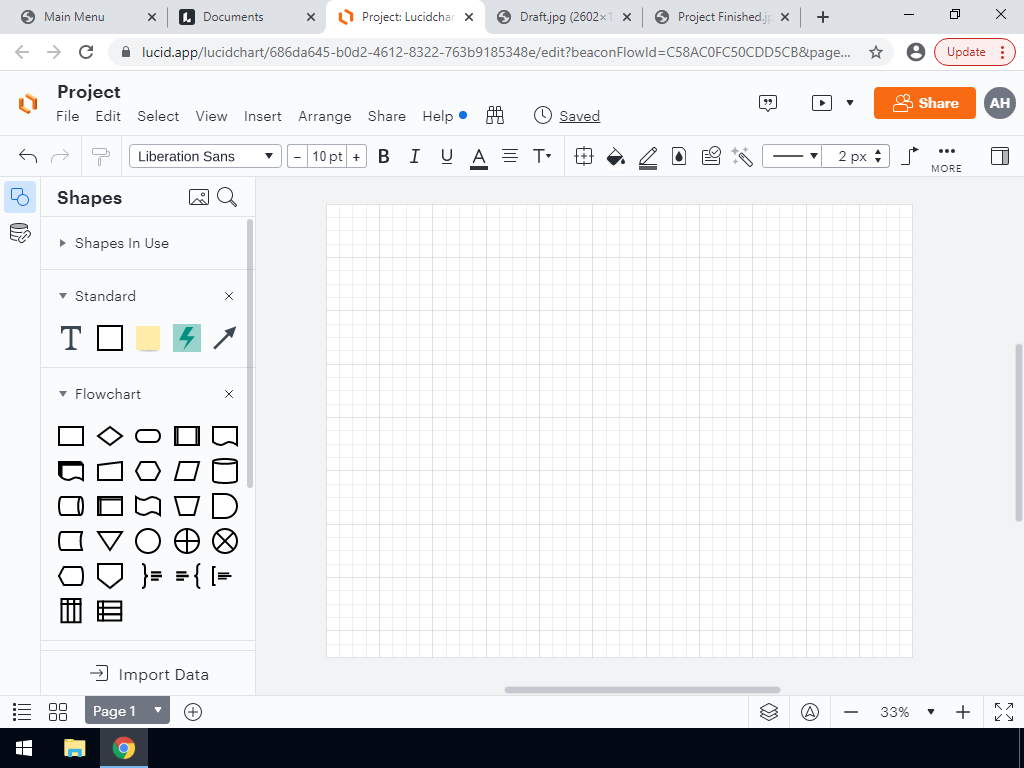Image resolution: width=1024 pixels, height=768 pixels.
Task: Click Import Data button
Action: coord(149,674)
